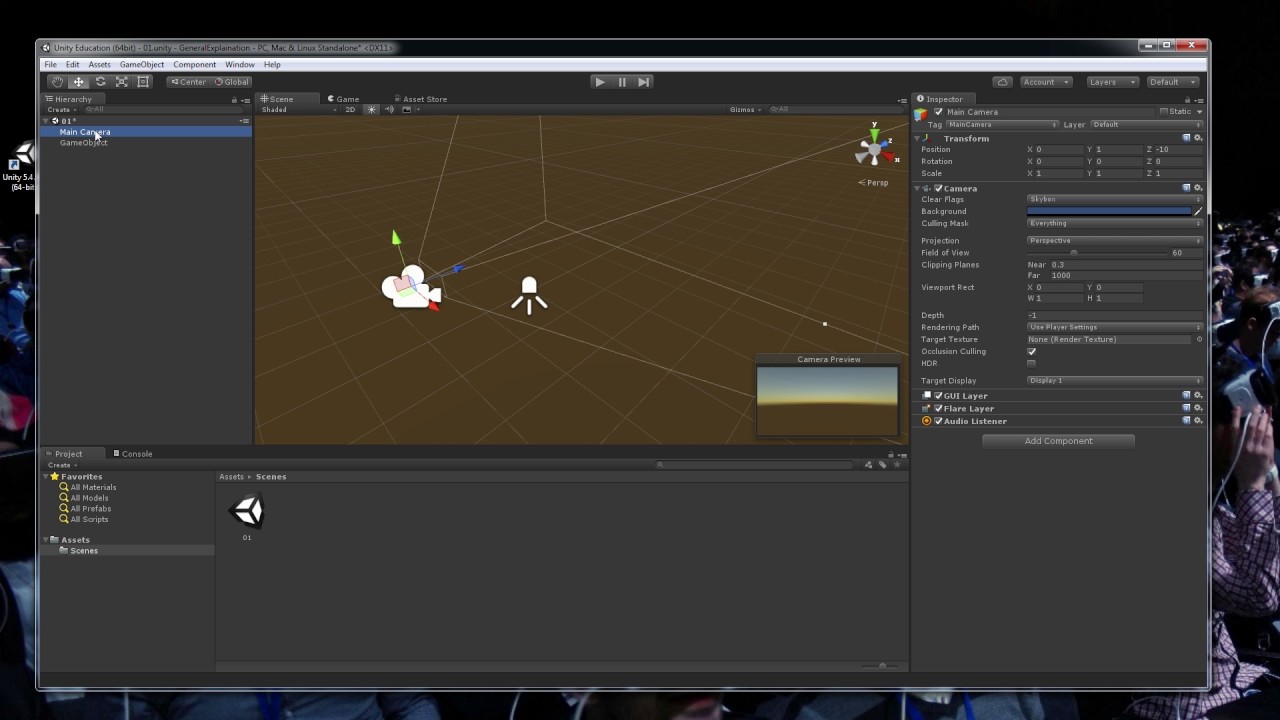1280x720 pixels.
Task: Click the Add Component button
Action: [1058, 441]
